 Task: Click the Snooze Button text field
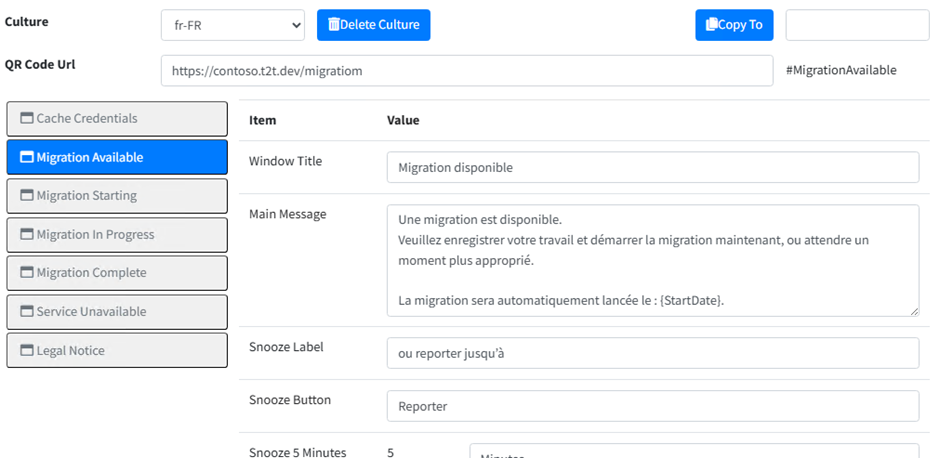click(652, 406)
